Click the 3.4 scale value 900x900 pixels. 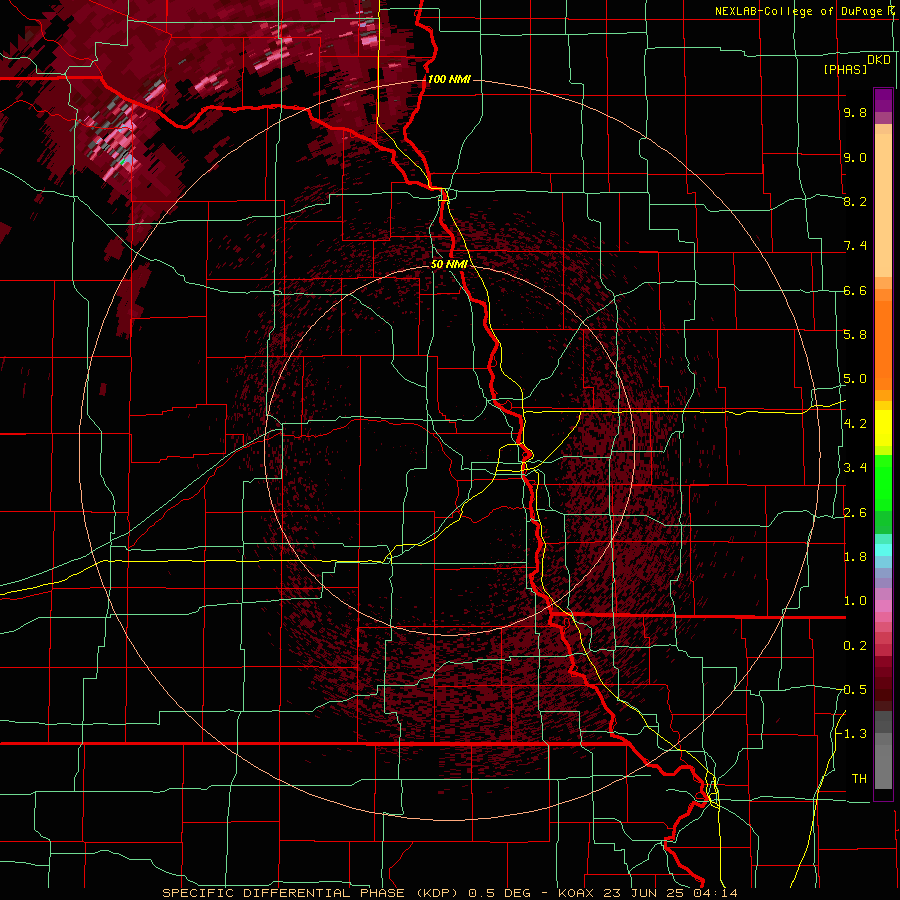(x=855, y=468)
